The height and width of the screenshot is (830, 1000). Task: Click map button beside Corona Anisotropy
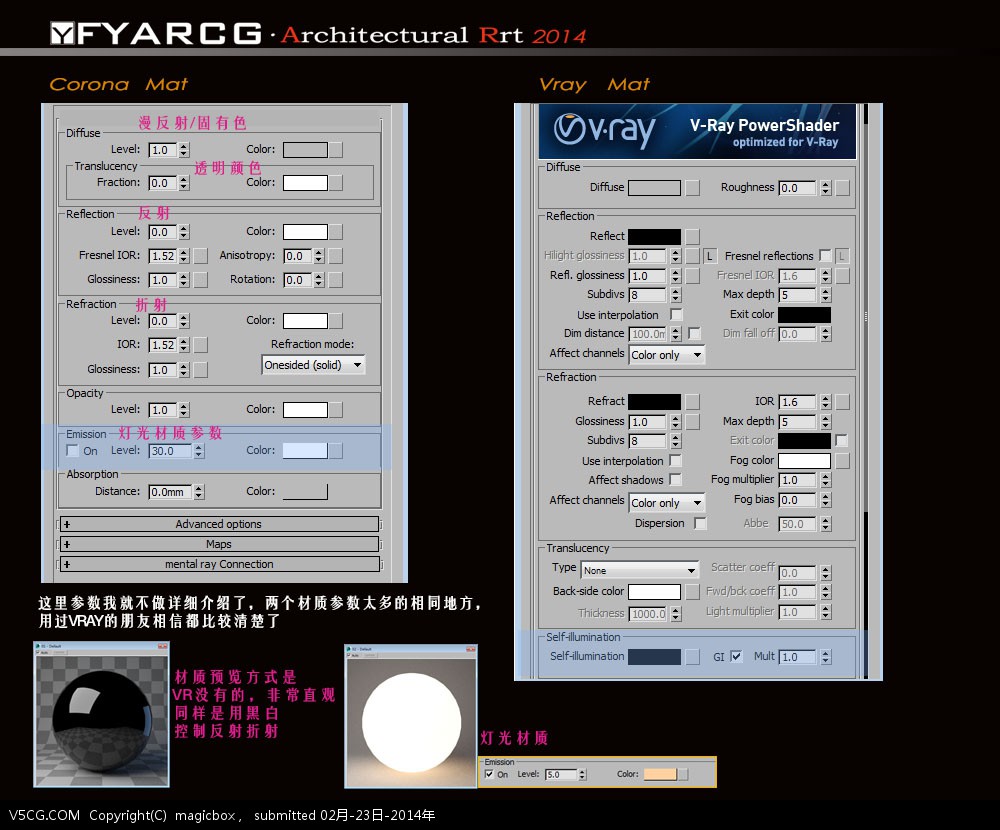point(336,256)
